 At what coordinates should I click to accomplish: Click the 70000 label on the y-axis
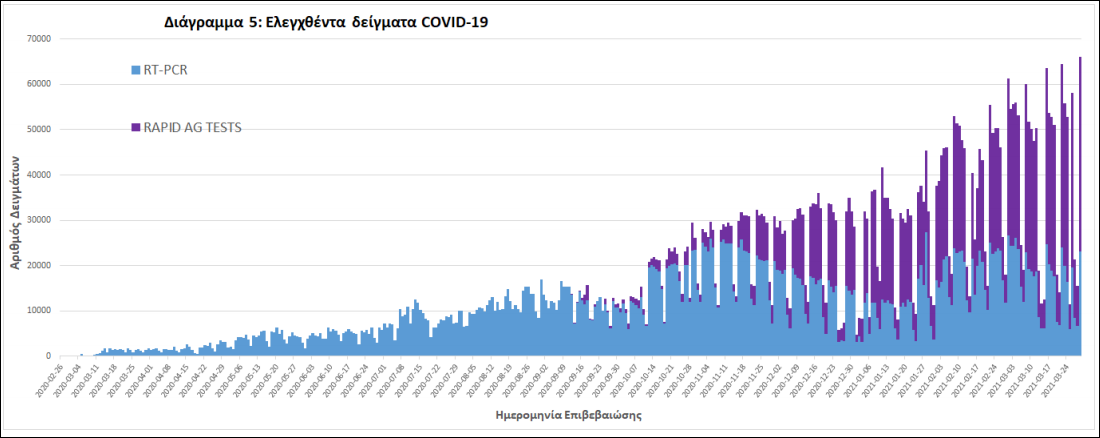(39, 39)
